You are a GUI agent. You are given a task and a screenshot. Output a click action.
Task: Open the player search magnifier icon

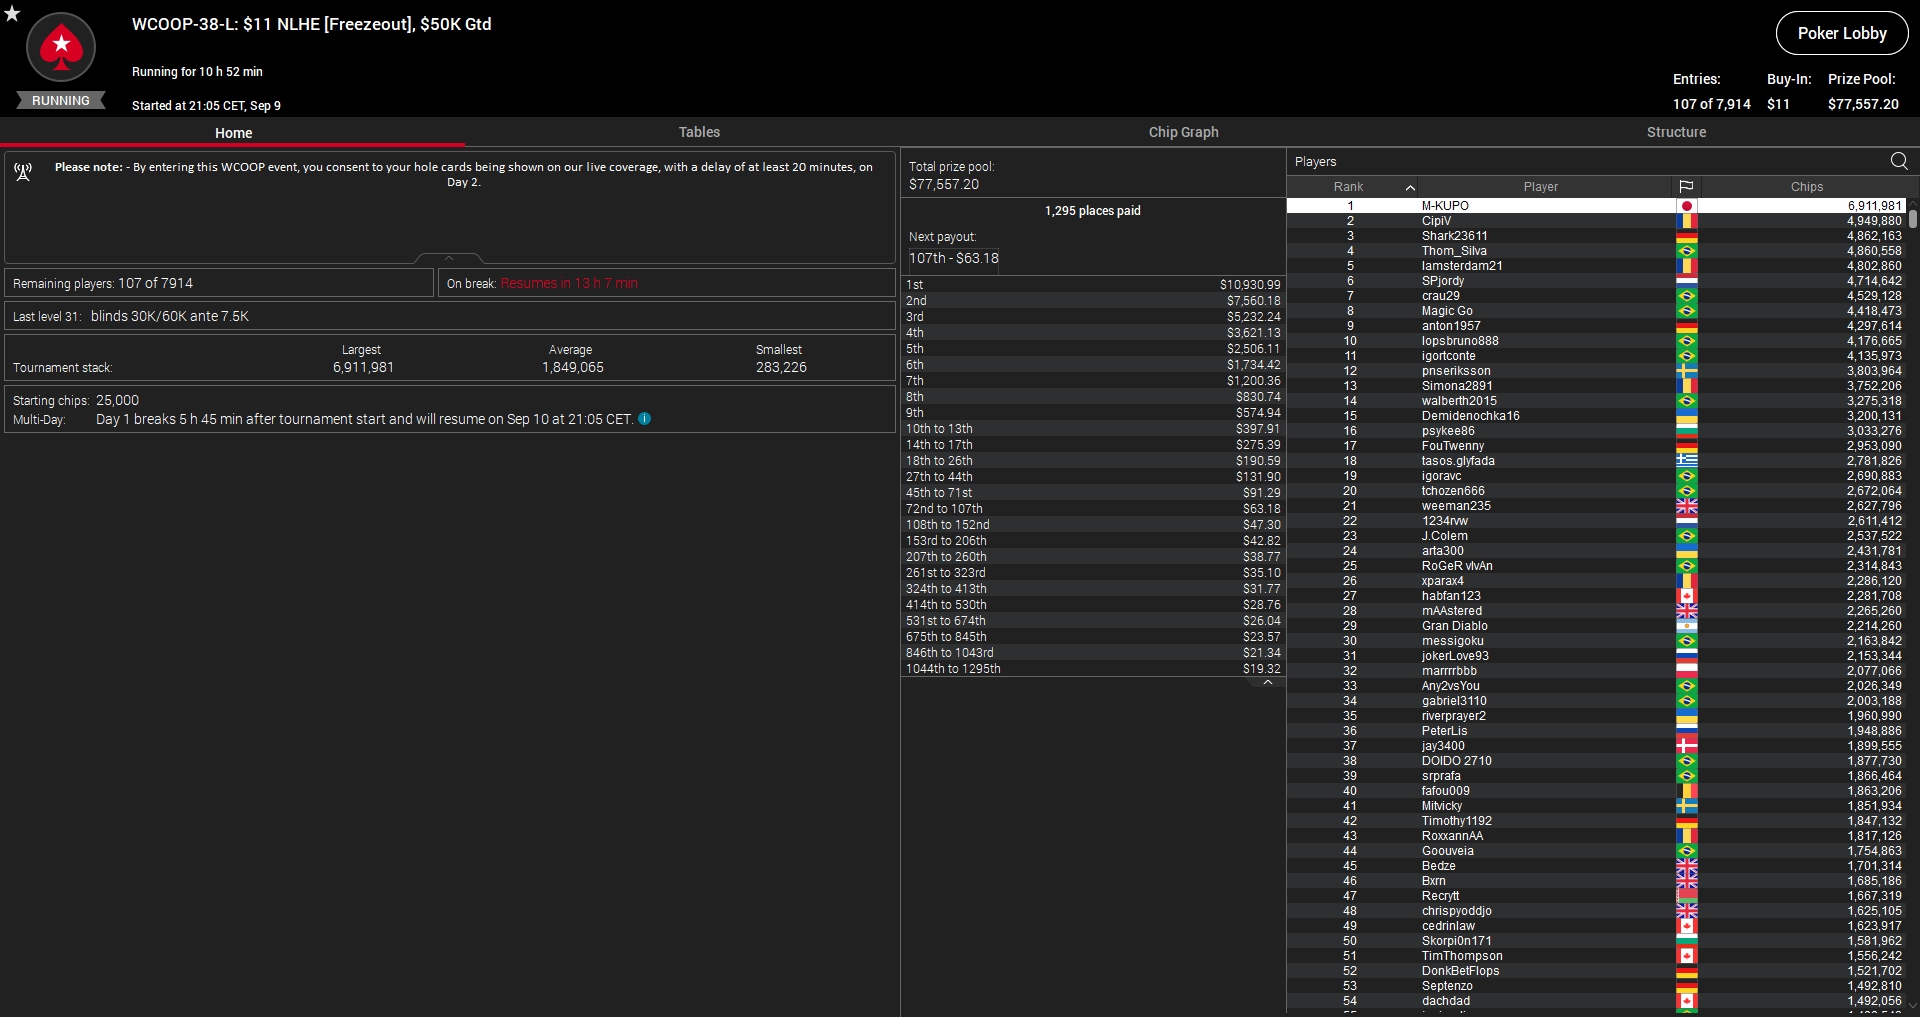tap(1899, 161)
